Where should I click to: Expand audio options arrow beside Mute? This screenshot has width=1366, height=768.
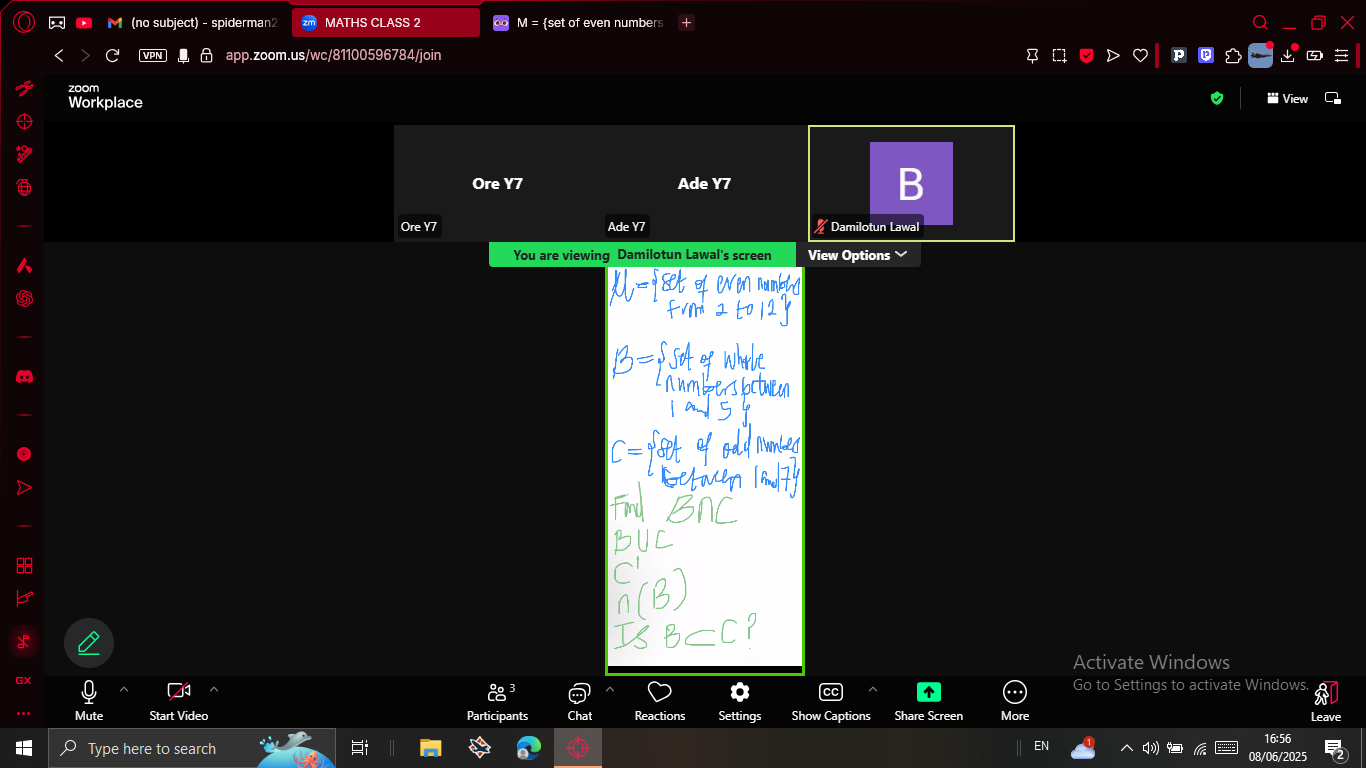124,689
